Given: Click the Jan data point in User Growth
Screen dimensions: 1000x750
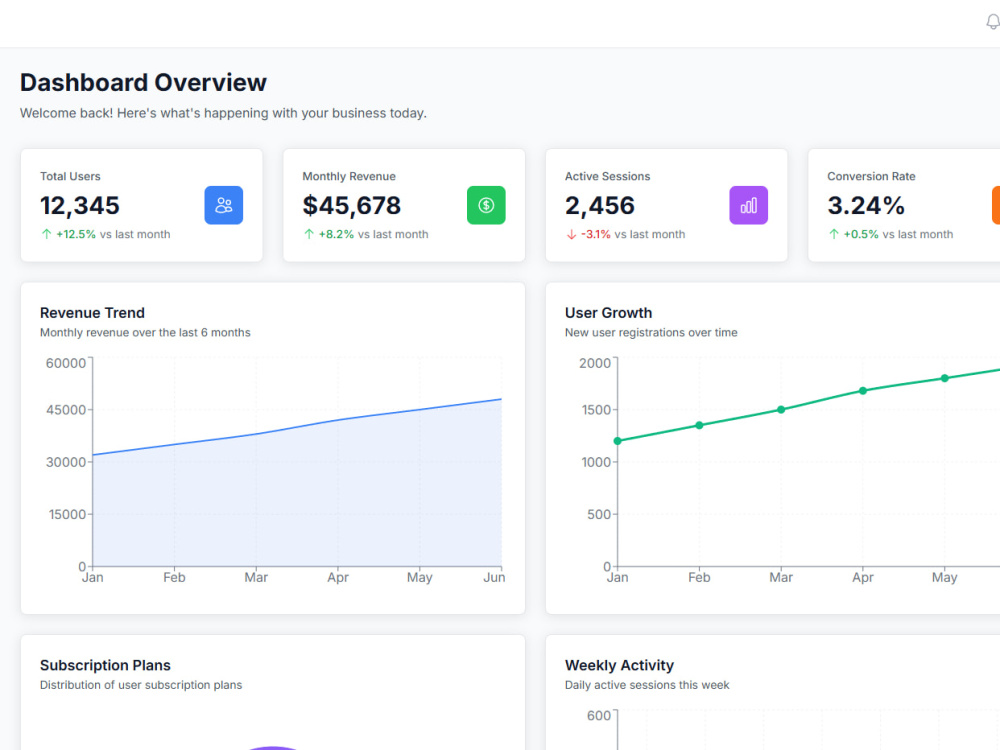Looking at the screenshot, I should 617,441.
